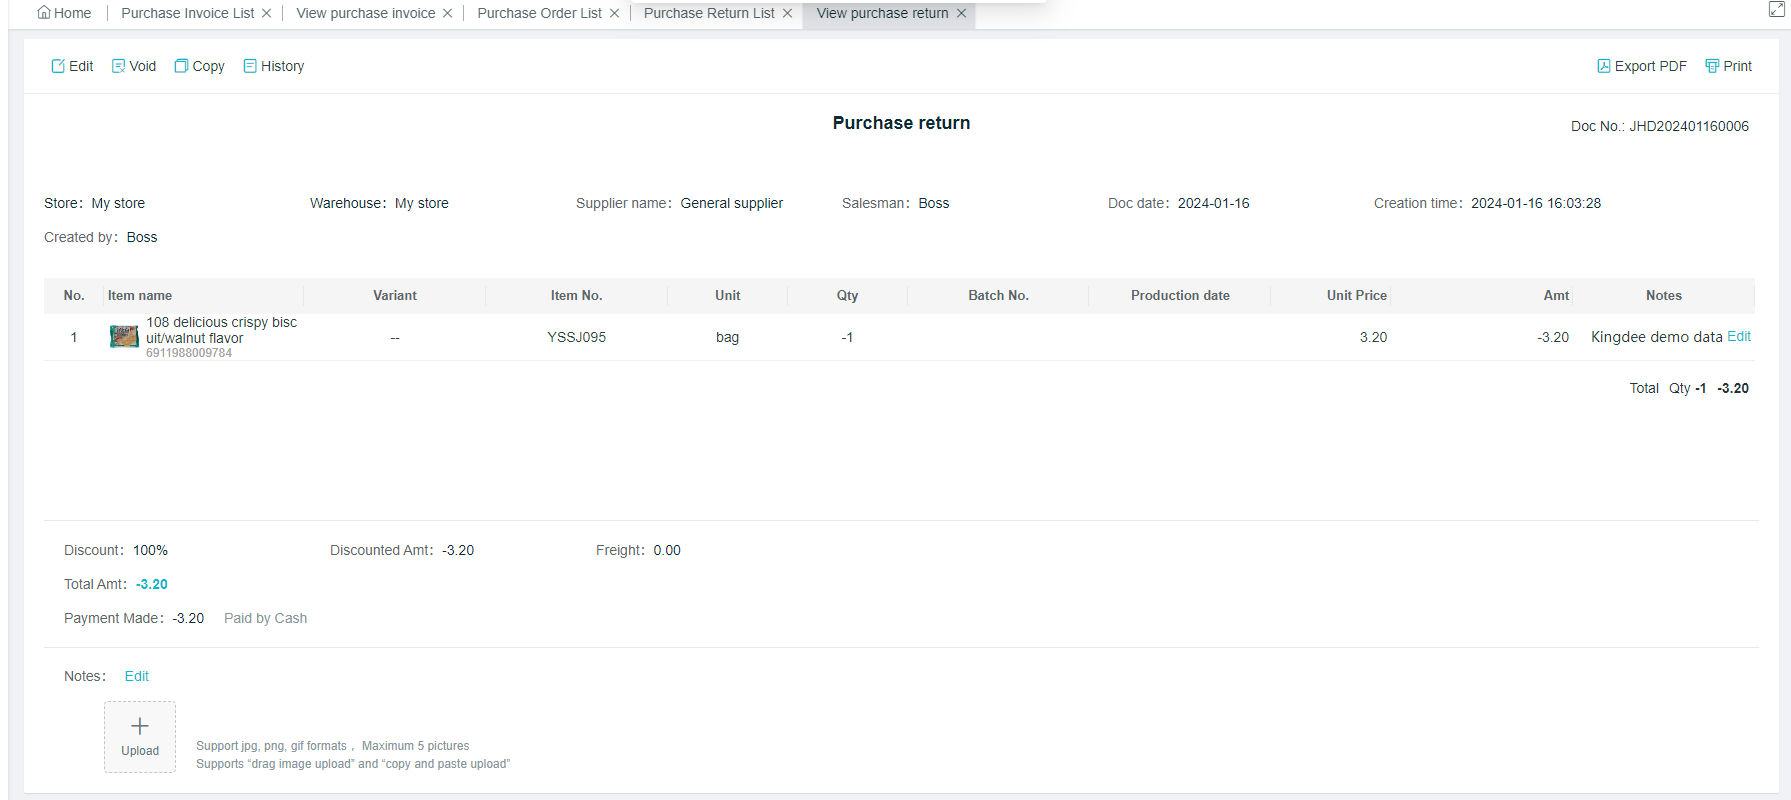Click the Item name column header
Viewport: 1791px width, 800px height.
point(140,295)
